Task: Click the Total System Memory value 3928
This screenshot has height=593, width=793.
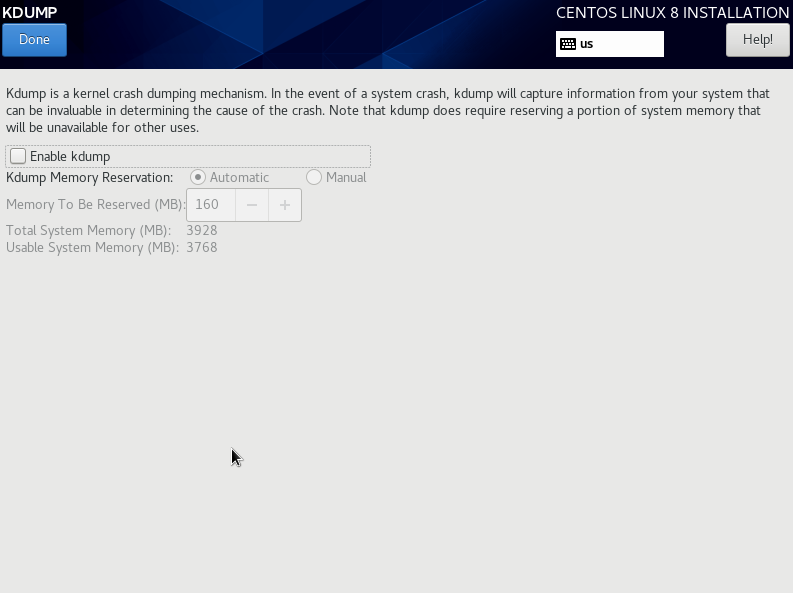Action: (x=202, y=231)
